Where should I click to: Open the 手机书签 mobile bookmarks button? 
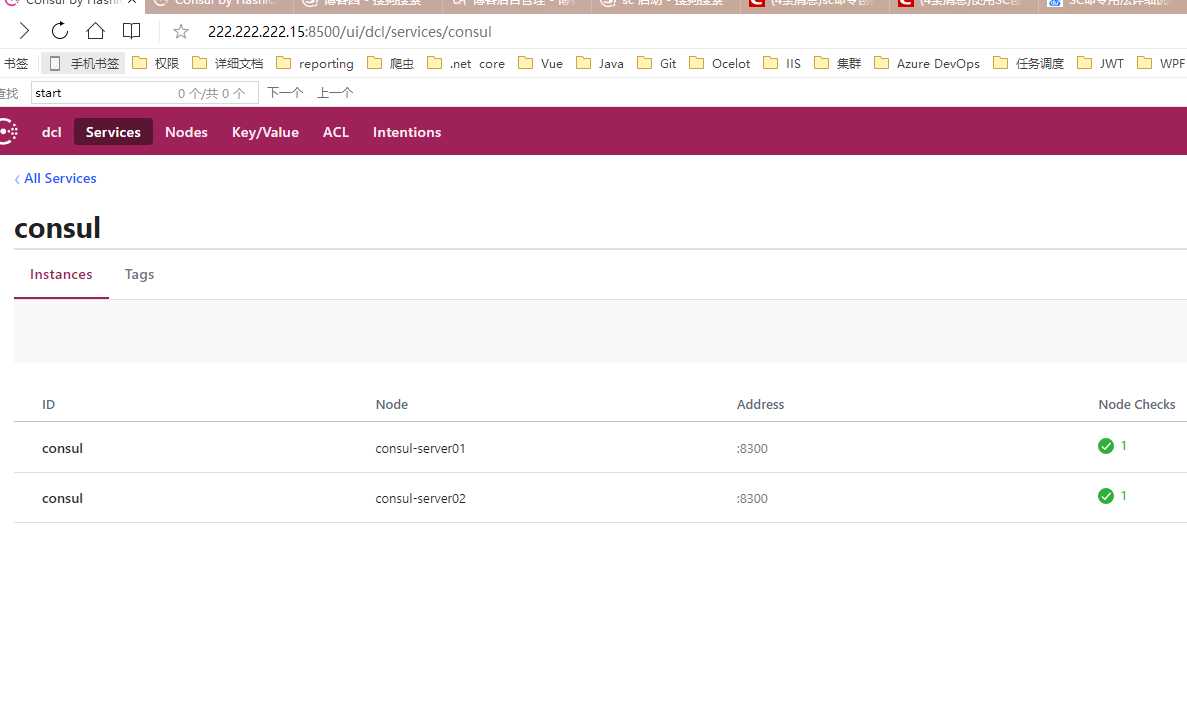click(83, 64)
